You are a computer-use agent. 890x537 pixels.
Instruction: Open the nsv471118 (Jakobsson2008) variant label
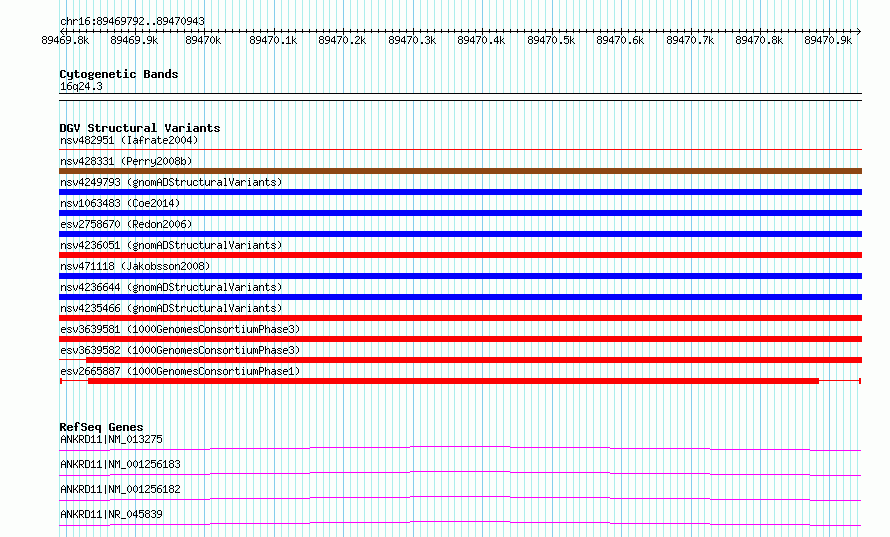[135, 266]
